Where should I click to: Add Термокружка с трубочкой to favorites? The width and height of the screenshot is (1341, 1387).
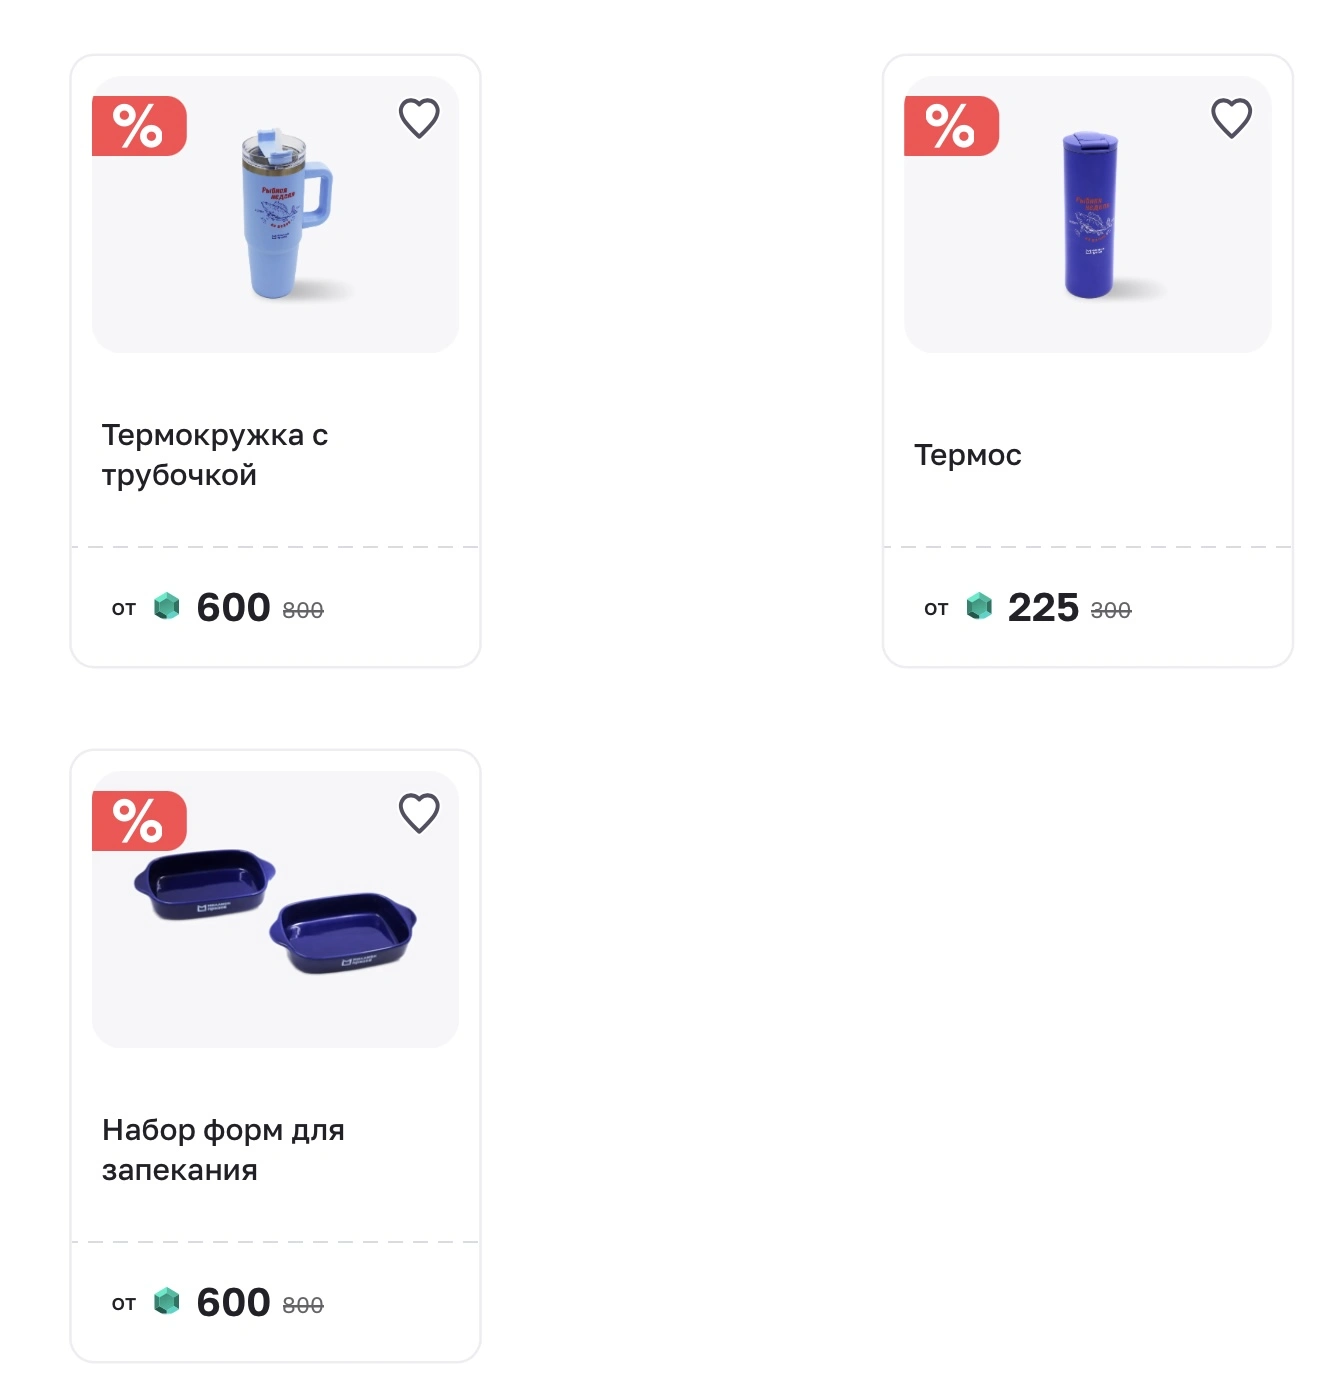(419, 118)
